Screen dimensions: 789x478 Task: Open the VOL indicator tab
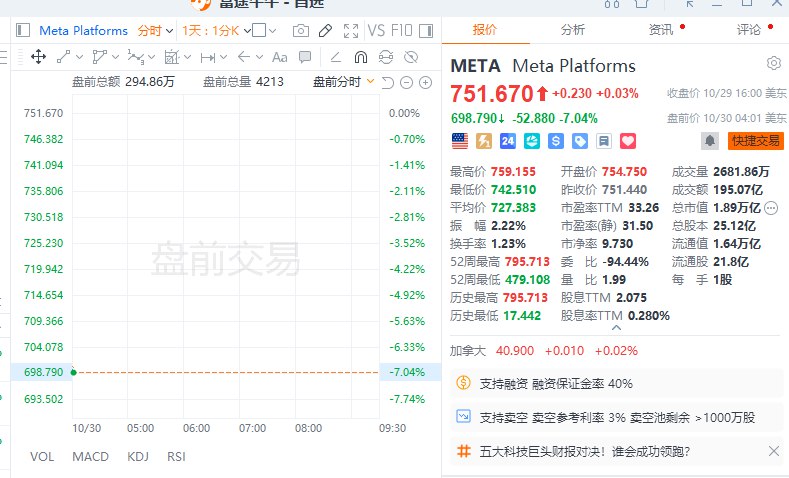tap(42, 456)
